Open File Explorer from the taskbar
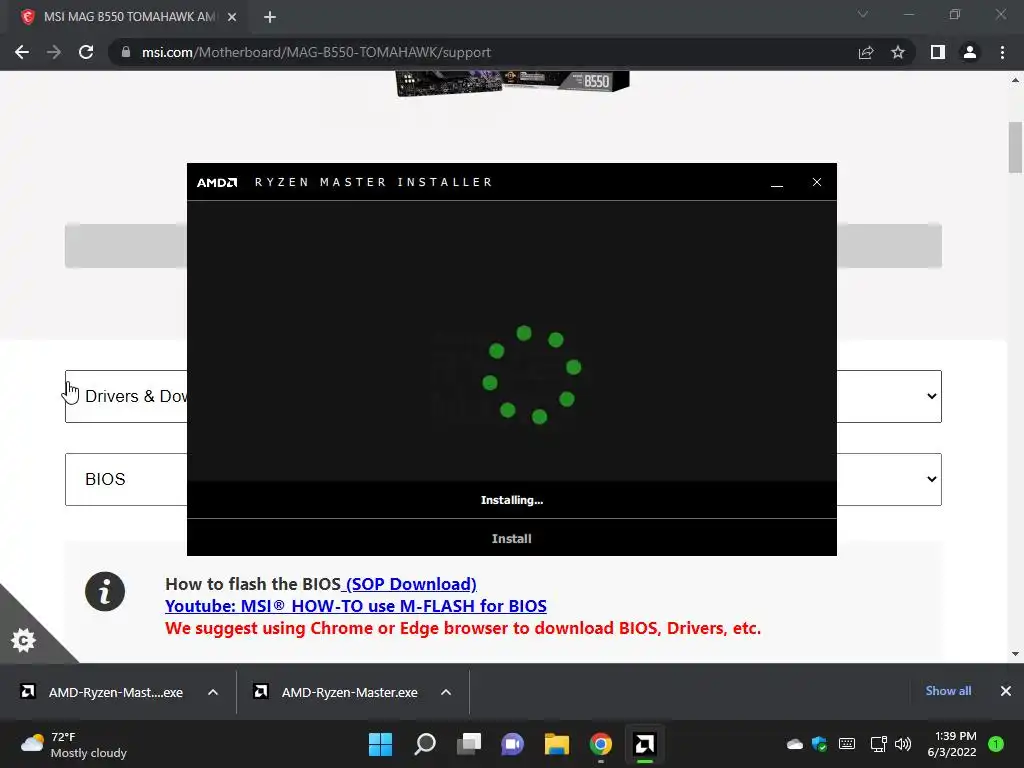Image resolution: width=1024 pixels, height=768 pixels. 556,744
